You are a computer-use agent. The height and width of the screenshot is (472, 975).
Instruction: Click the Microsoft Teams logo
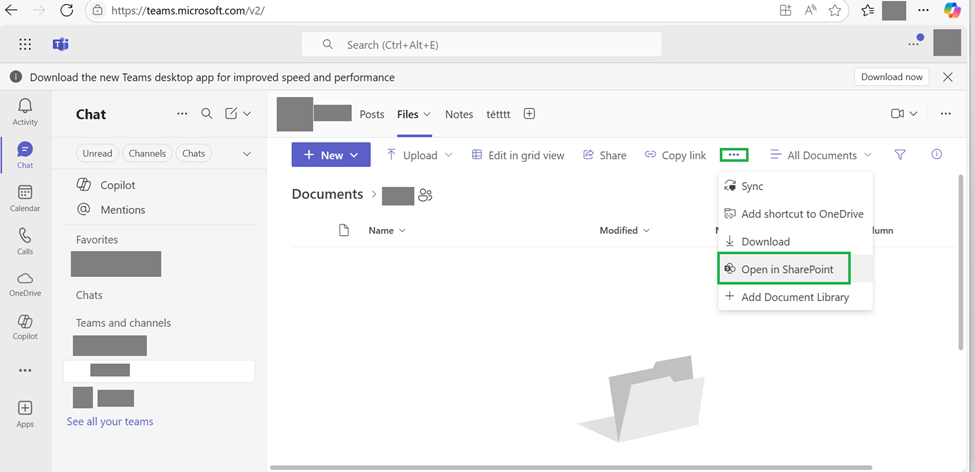60,44
